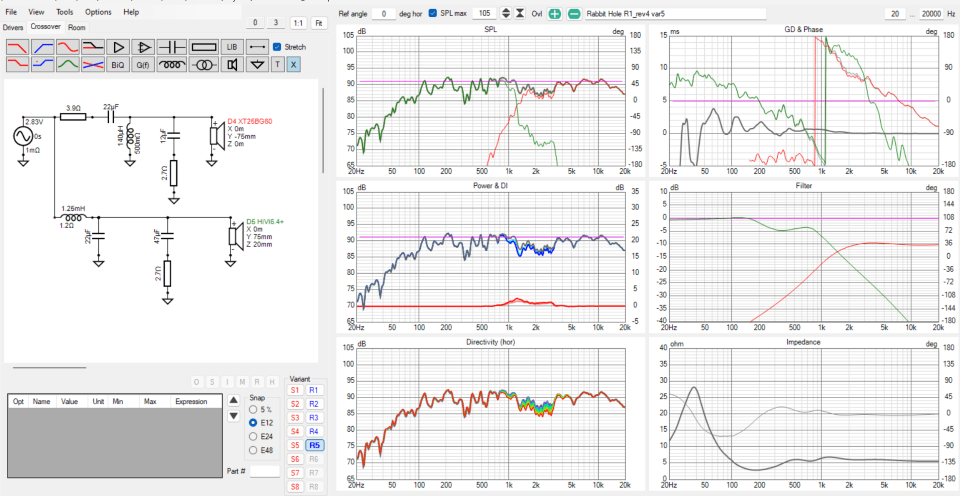This screenshot has height=496, width=960.
Task: Load variant S1
Action: (x=295, y=390)
